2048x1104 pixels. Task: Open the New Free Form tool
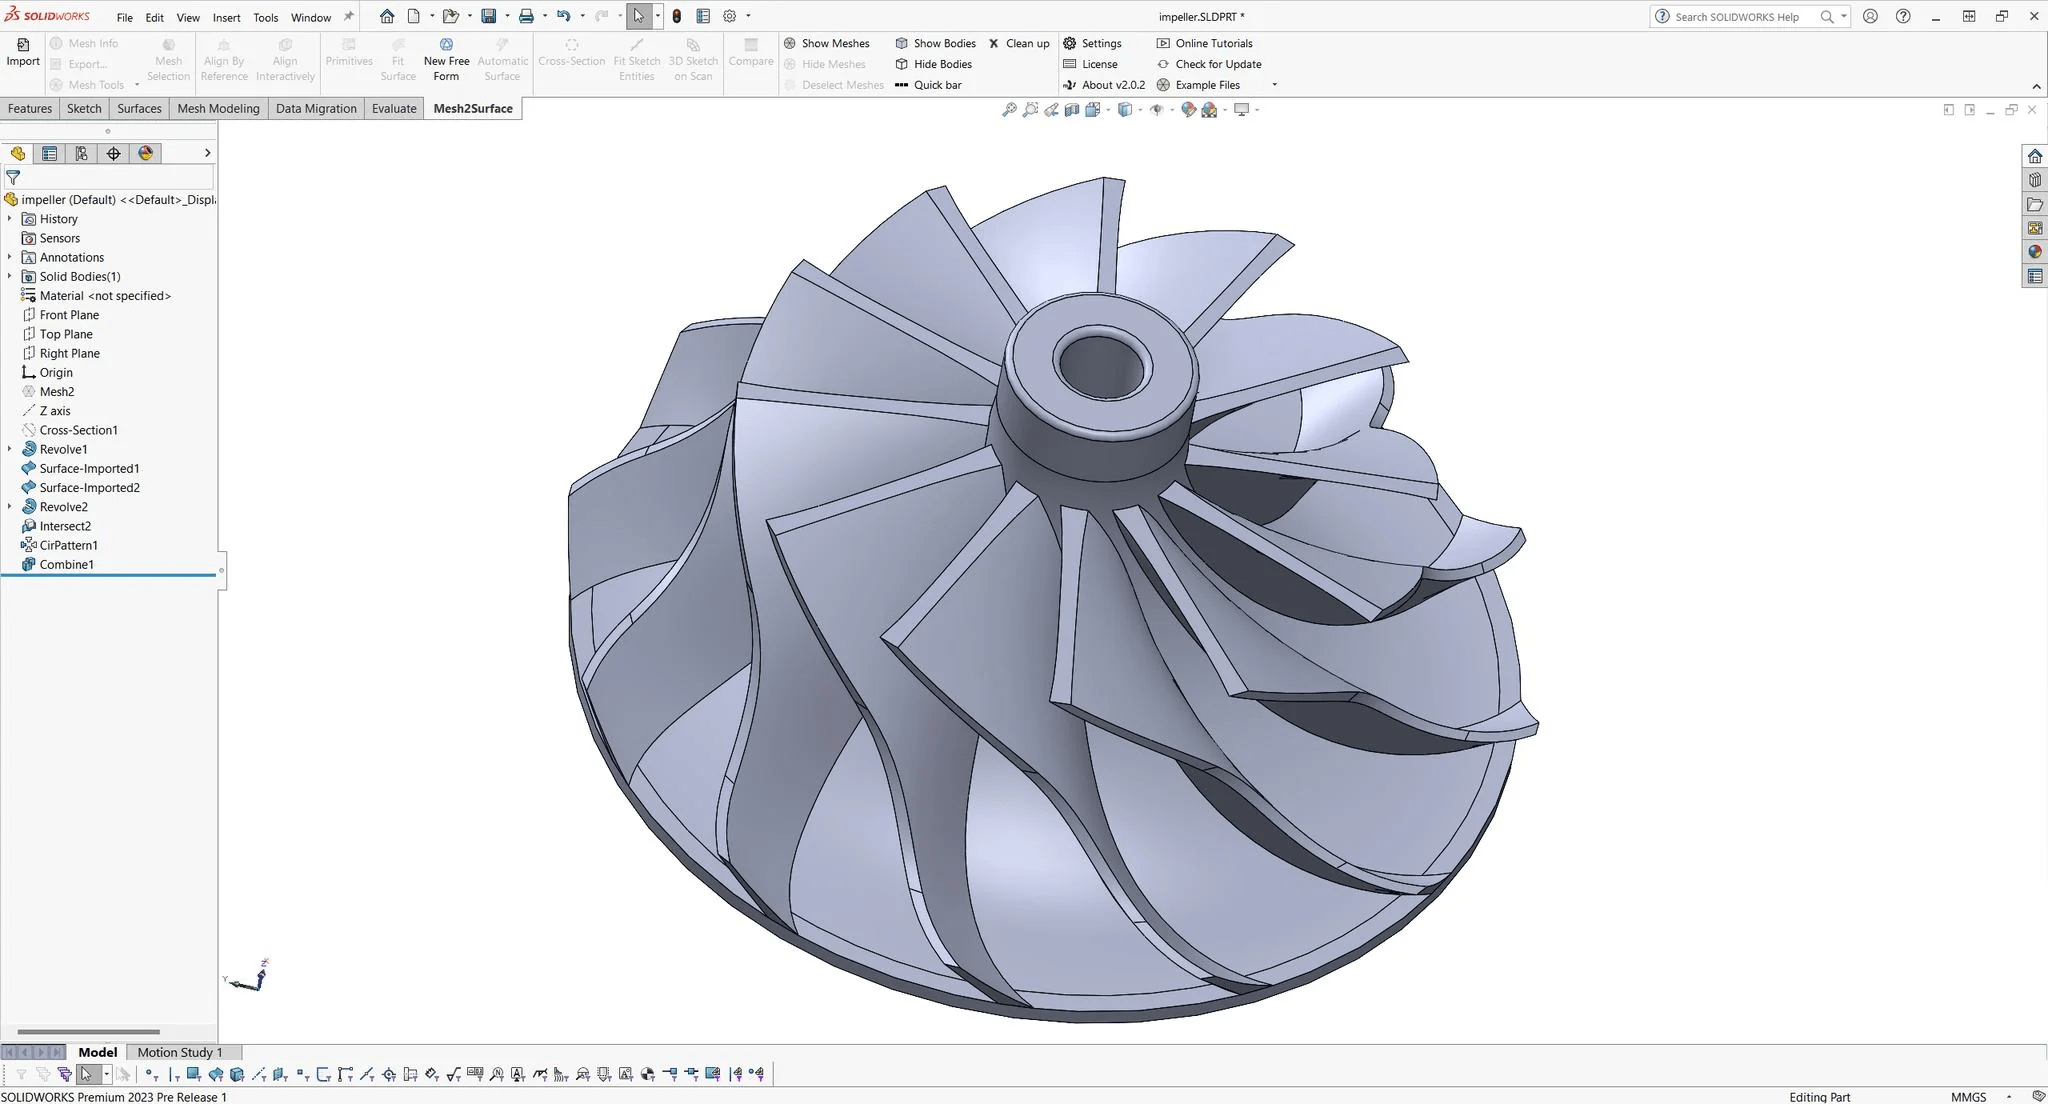point(446,58)
